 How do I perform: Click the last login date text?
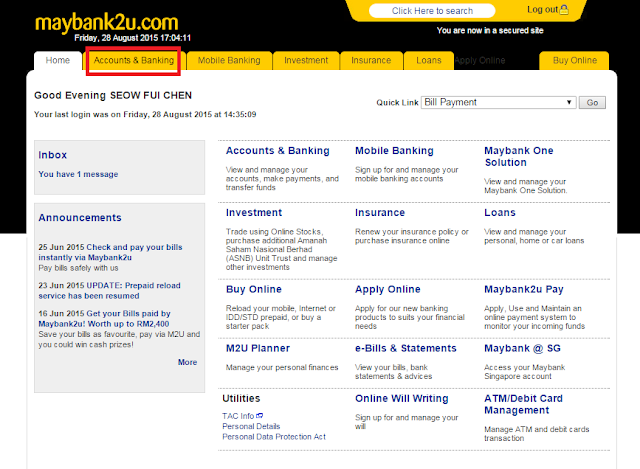pyautogui.click(x=145, y=115)
